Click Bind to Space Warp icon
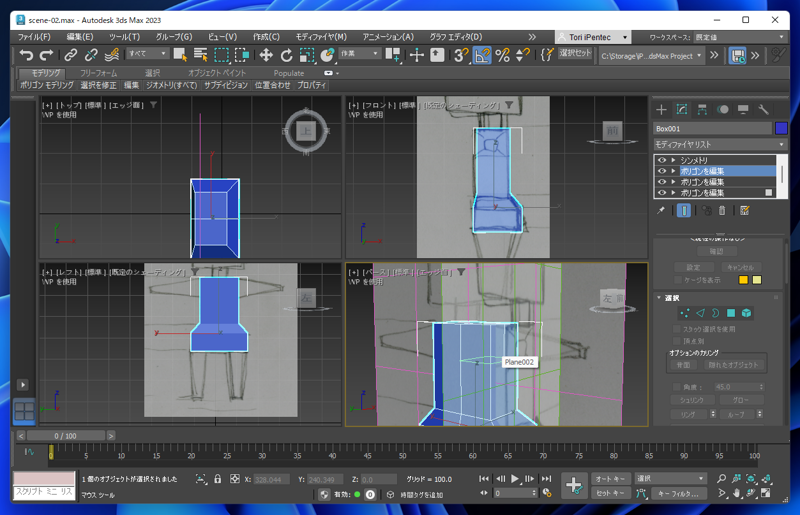Image resolution: width=800 pixels, height=515 pixels. point(112,55)
